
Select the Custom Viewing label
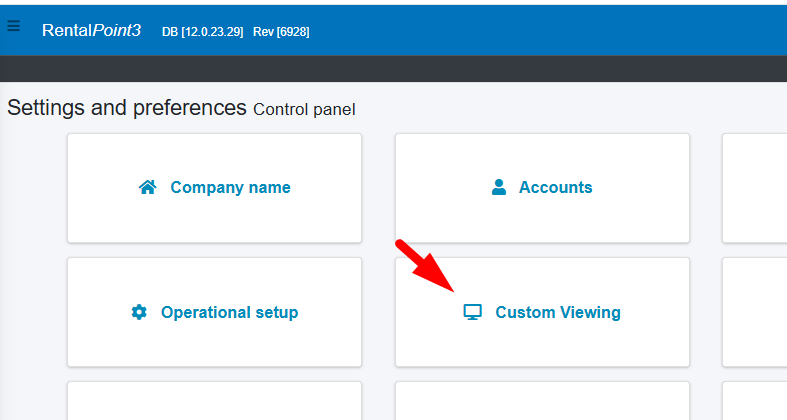pyautogui.click(x=558, y=312)
